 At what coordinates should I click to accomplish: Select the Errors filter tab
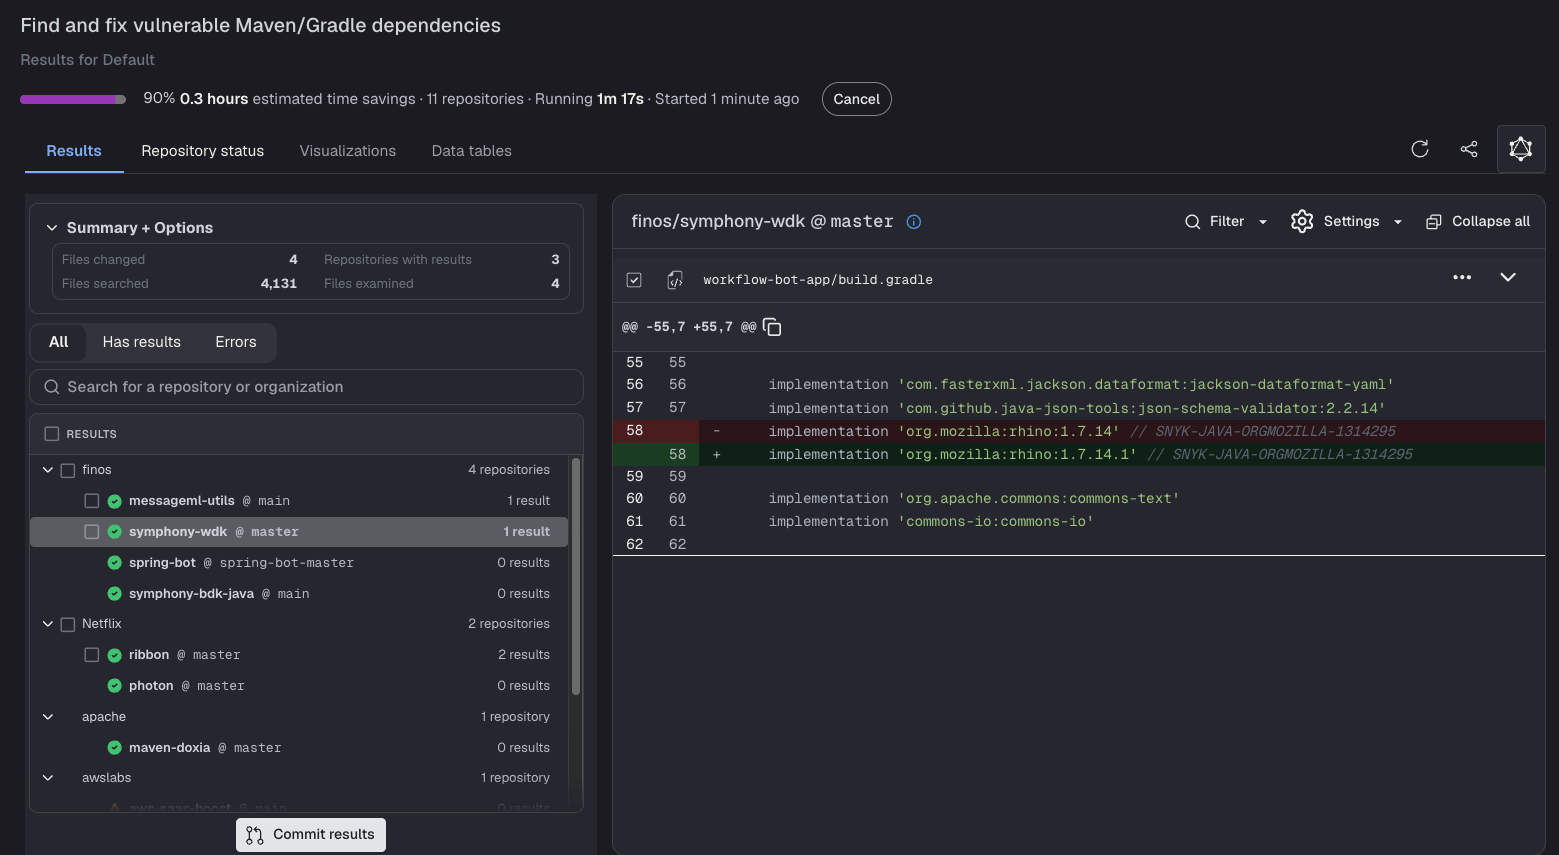236,342
